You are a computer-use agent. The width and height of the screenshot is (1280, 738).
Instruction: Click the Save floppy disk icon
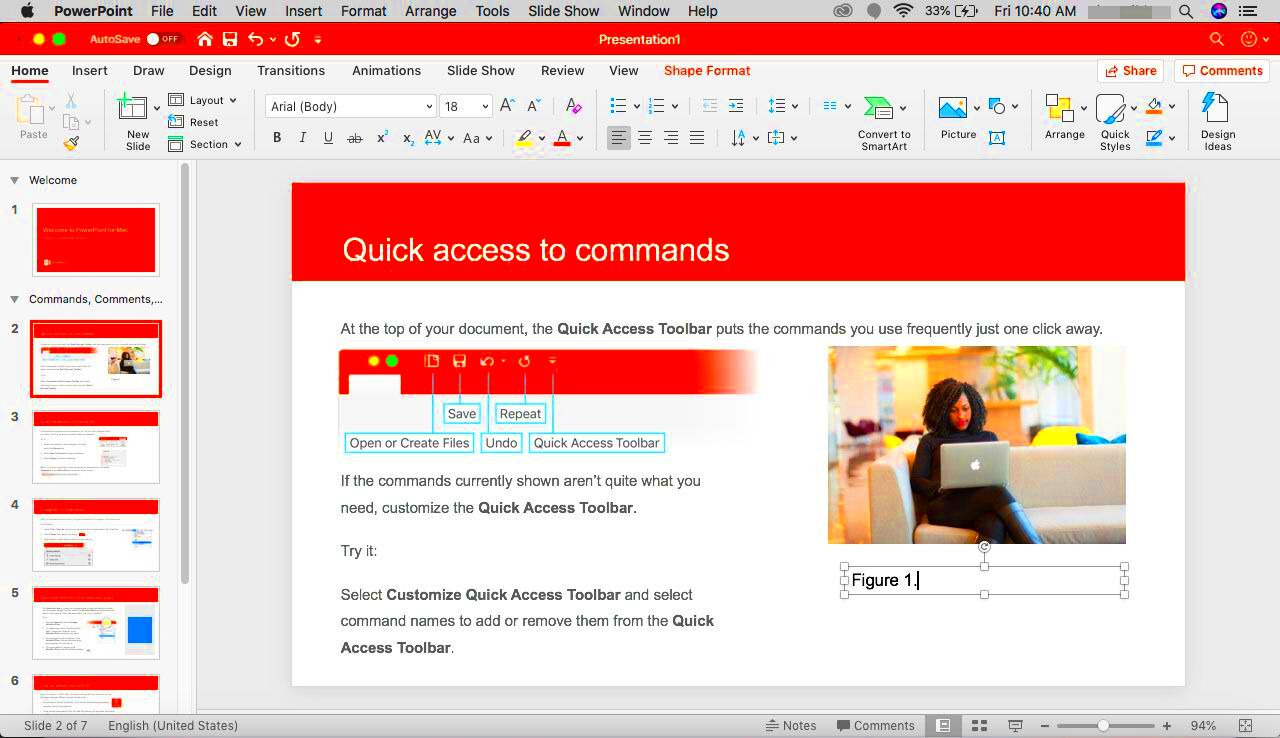230,39
